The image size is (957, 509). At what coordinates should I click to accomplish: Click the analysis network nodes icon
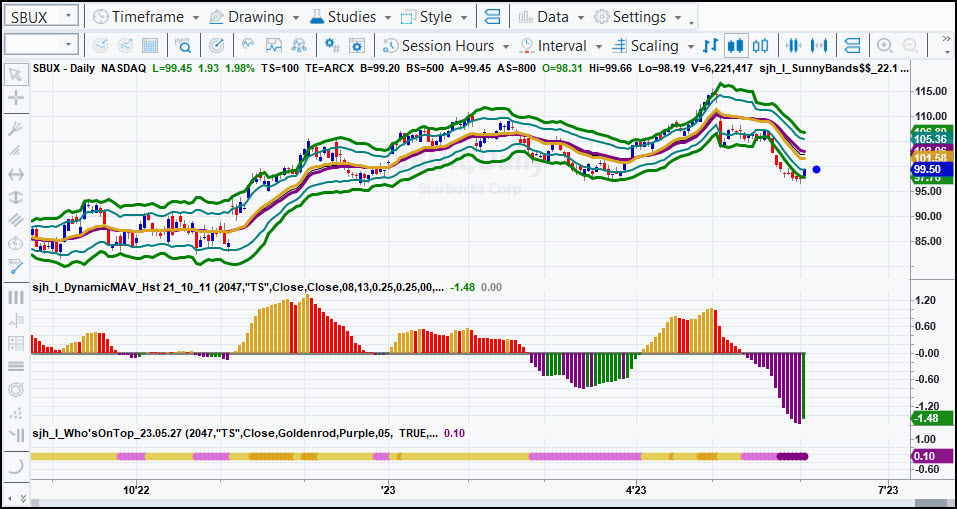(299, 46)
